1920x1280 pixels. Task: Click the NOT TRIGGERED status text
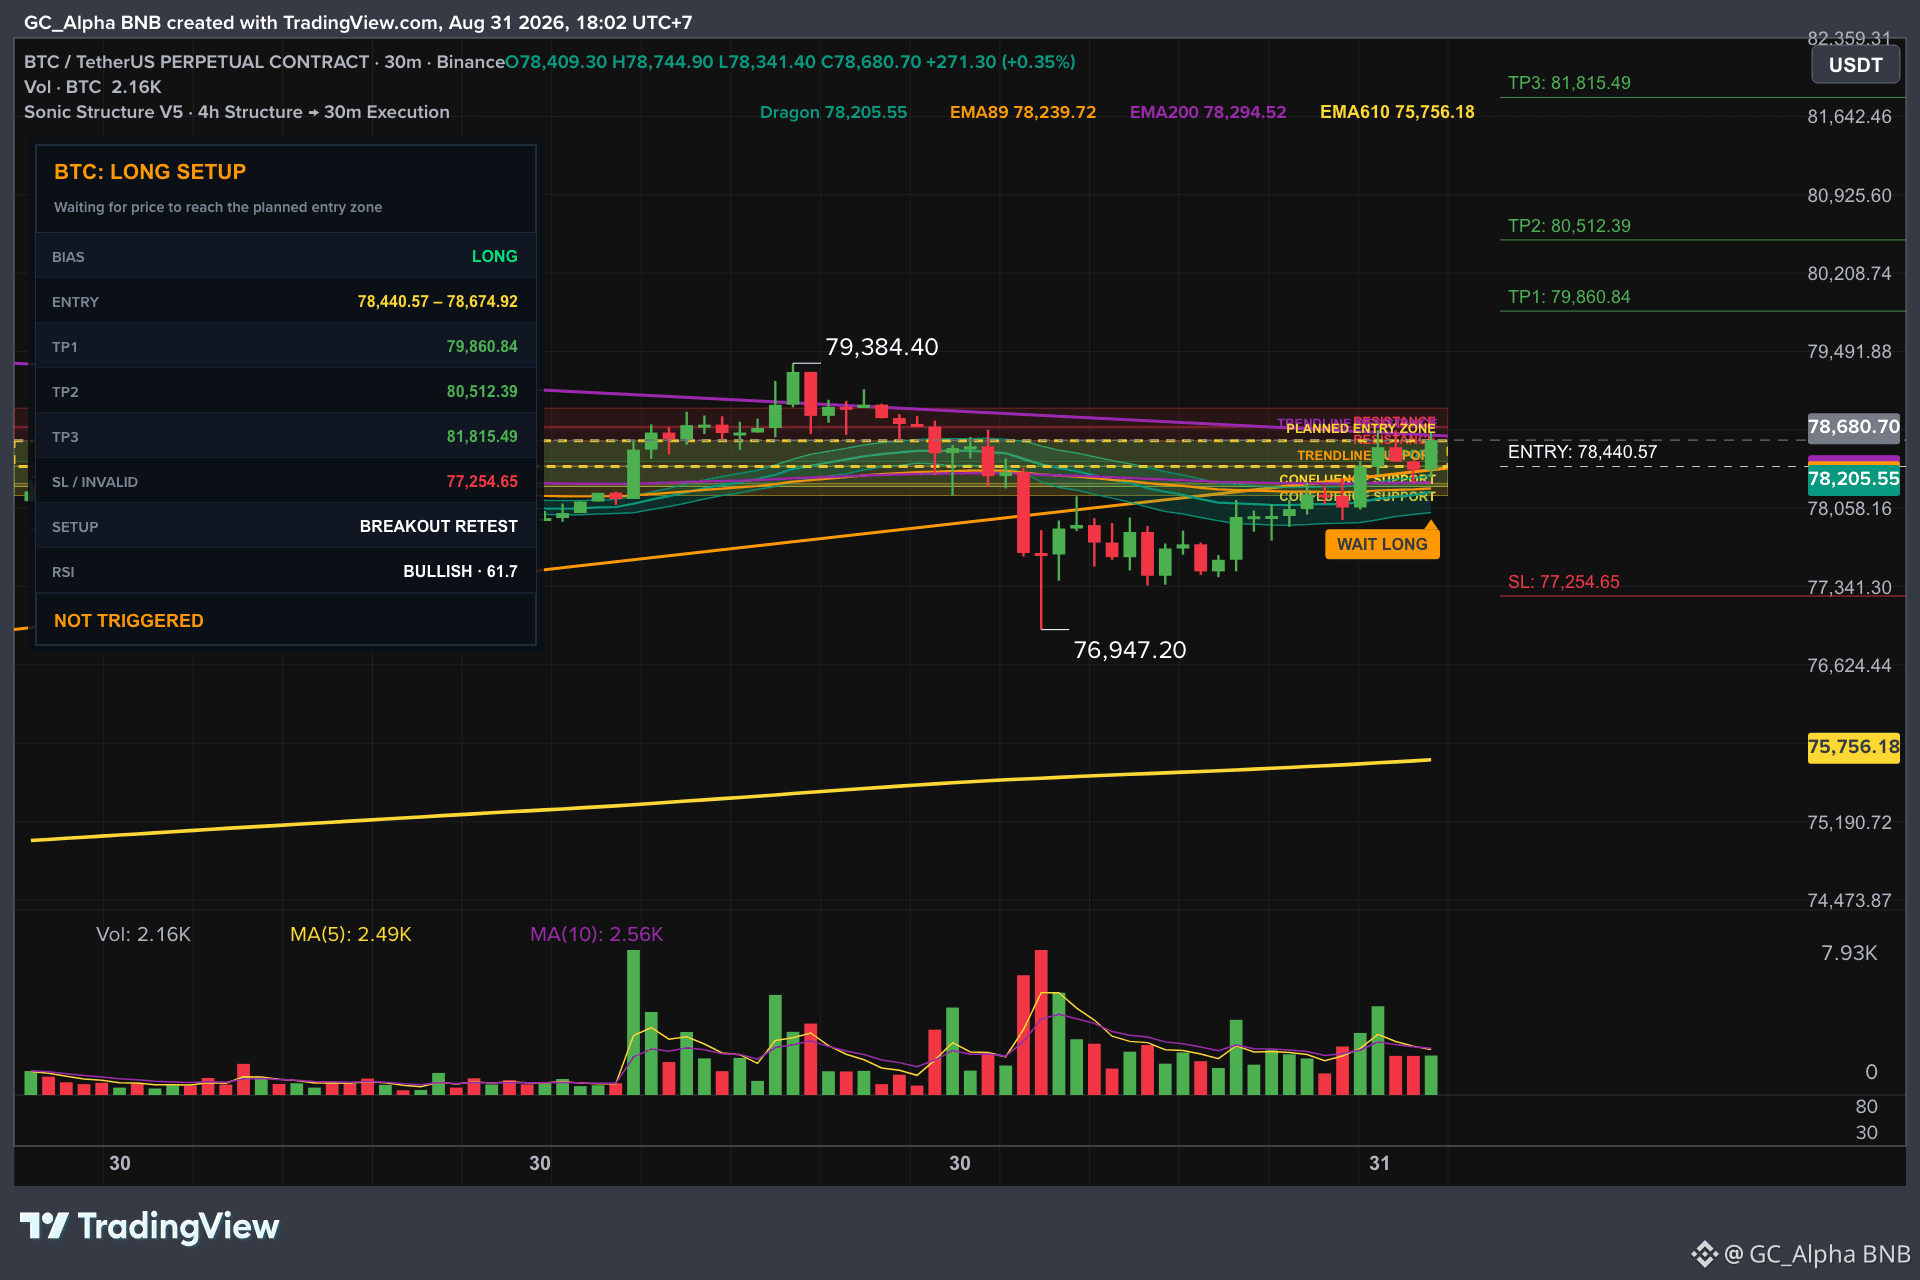129,621
